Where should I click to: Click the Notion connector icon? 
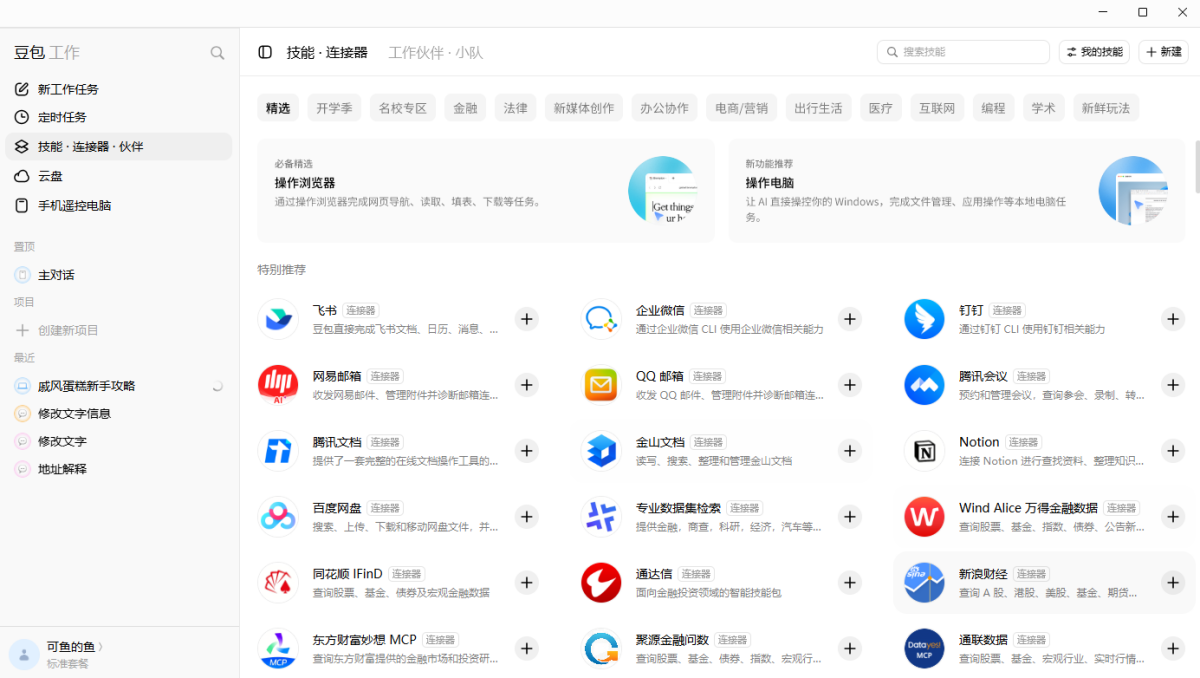[924, 451]
